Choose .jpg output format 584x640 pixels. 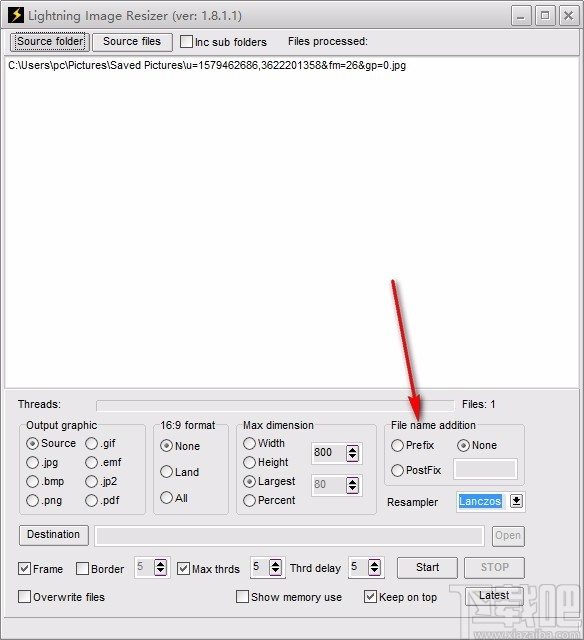[x=32, y=462]
